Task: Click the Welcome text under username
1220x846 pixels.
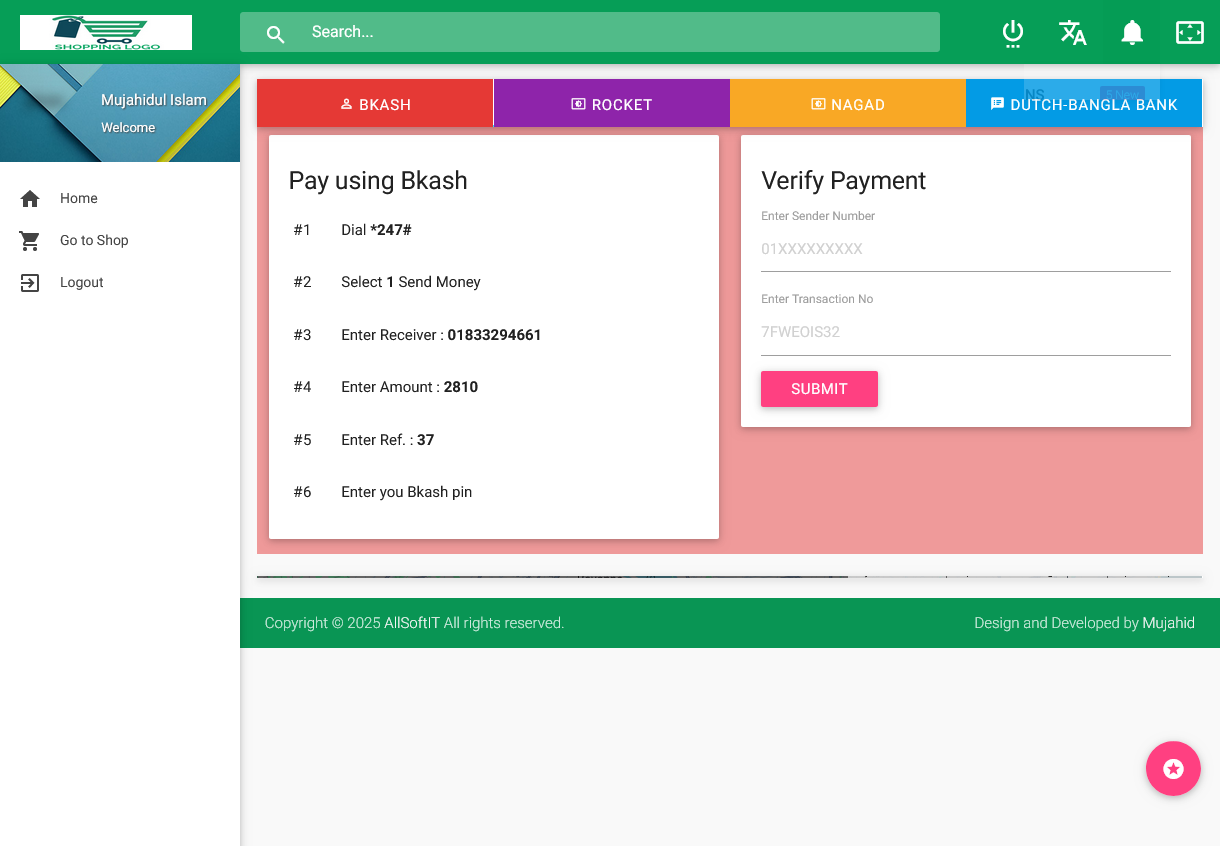Action: (128, 128)
